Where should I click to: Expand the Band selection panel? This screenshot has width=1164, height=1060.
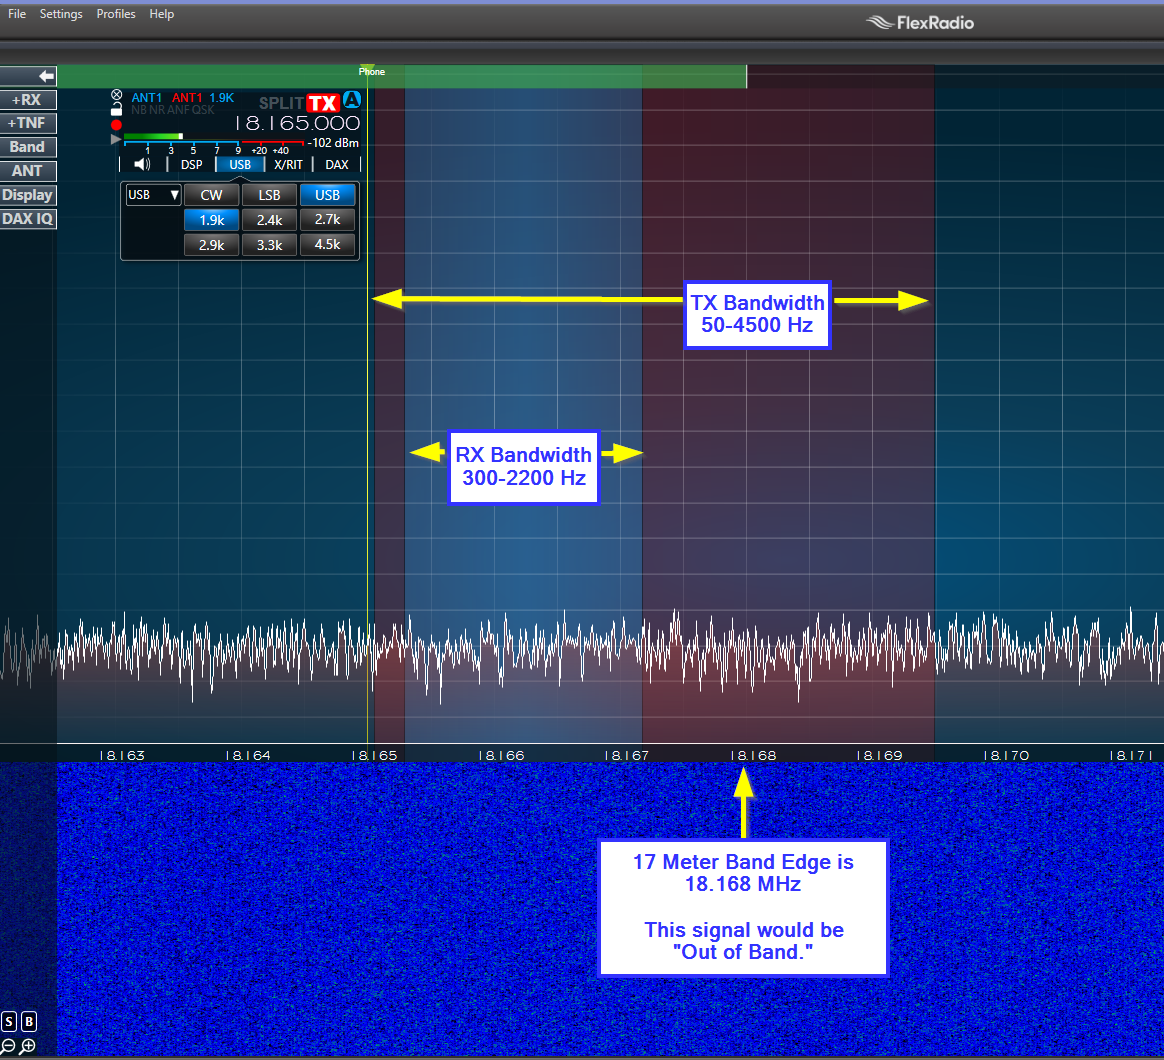[28, 147]
